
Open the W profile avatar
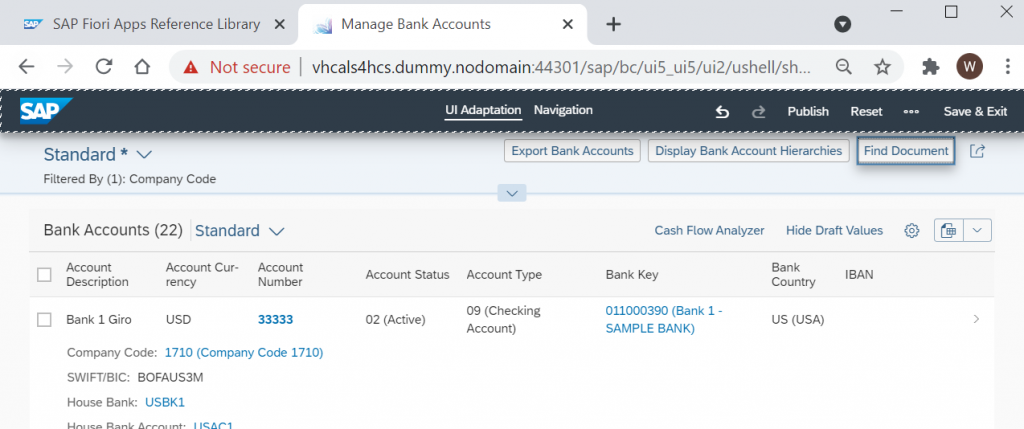[969, 67]
